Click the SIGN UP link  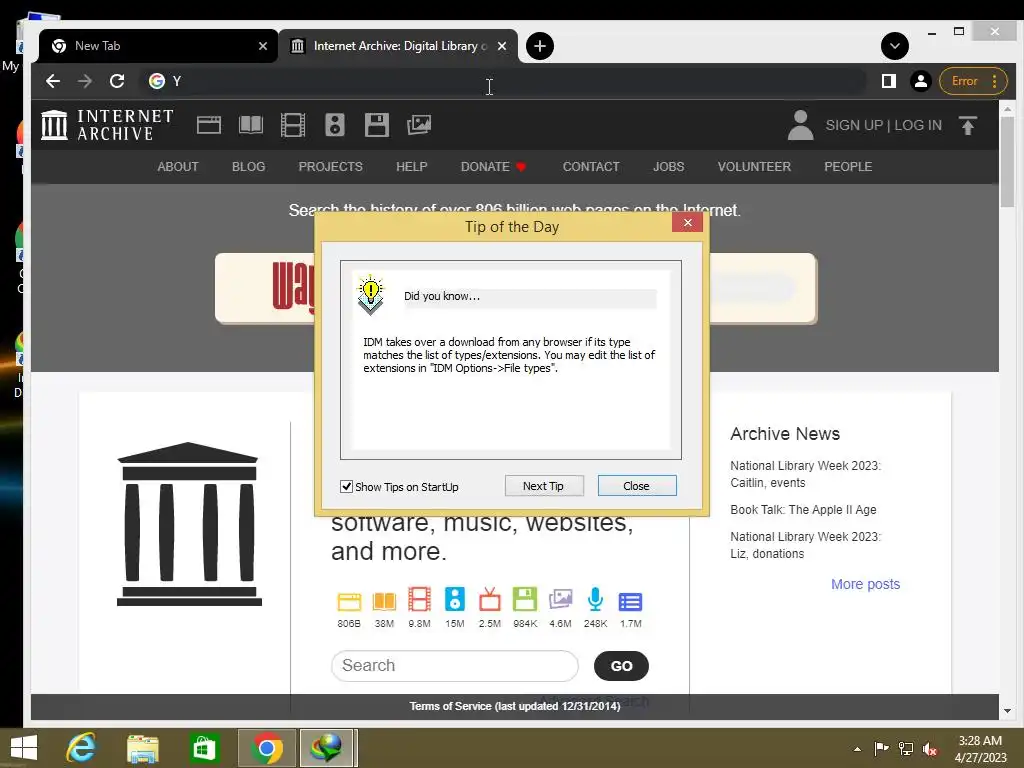pyautogui.click(x=854, y=125)
